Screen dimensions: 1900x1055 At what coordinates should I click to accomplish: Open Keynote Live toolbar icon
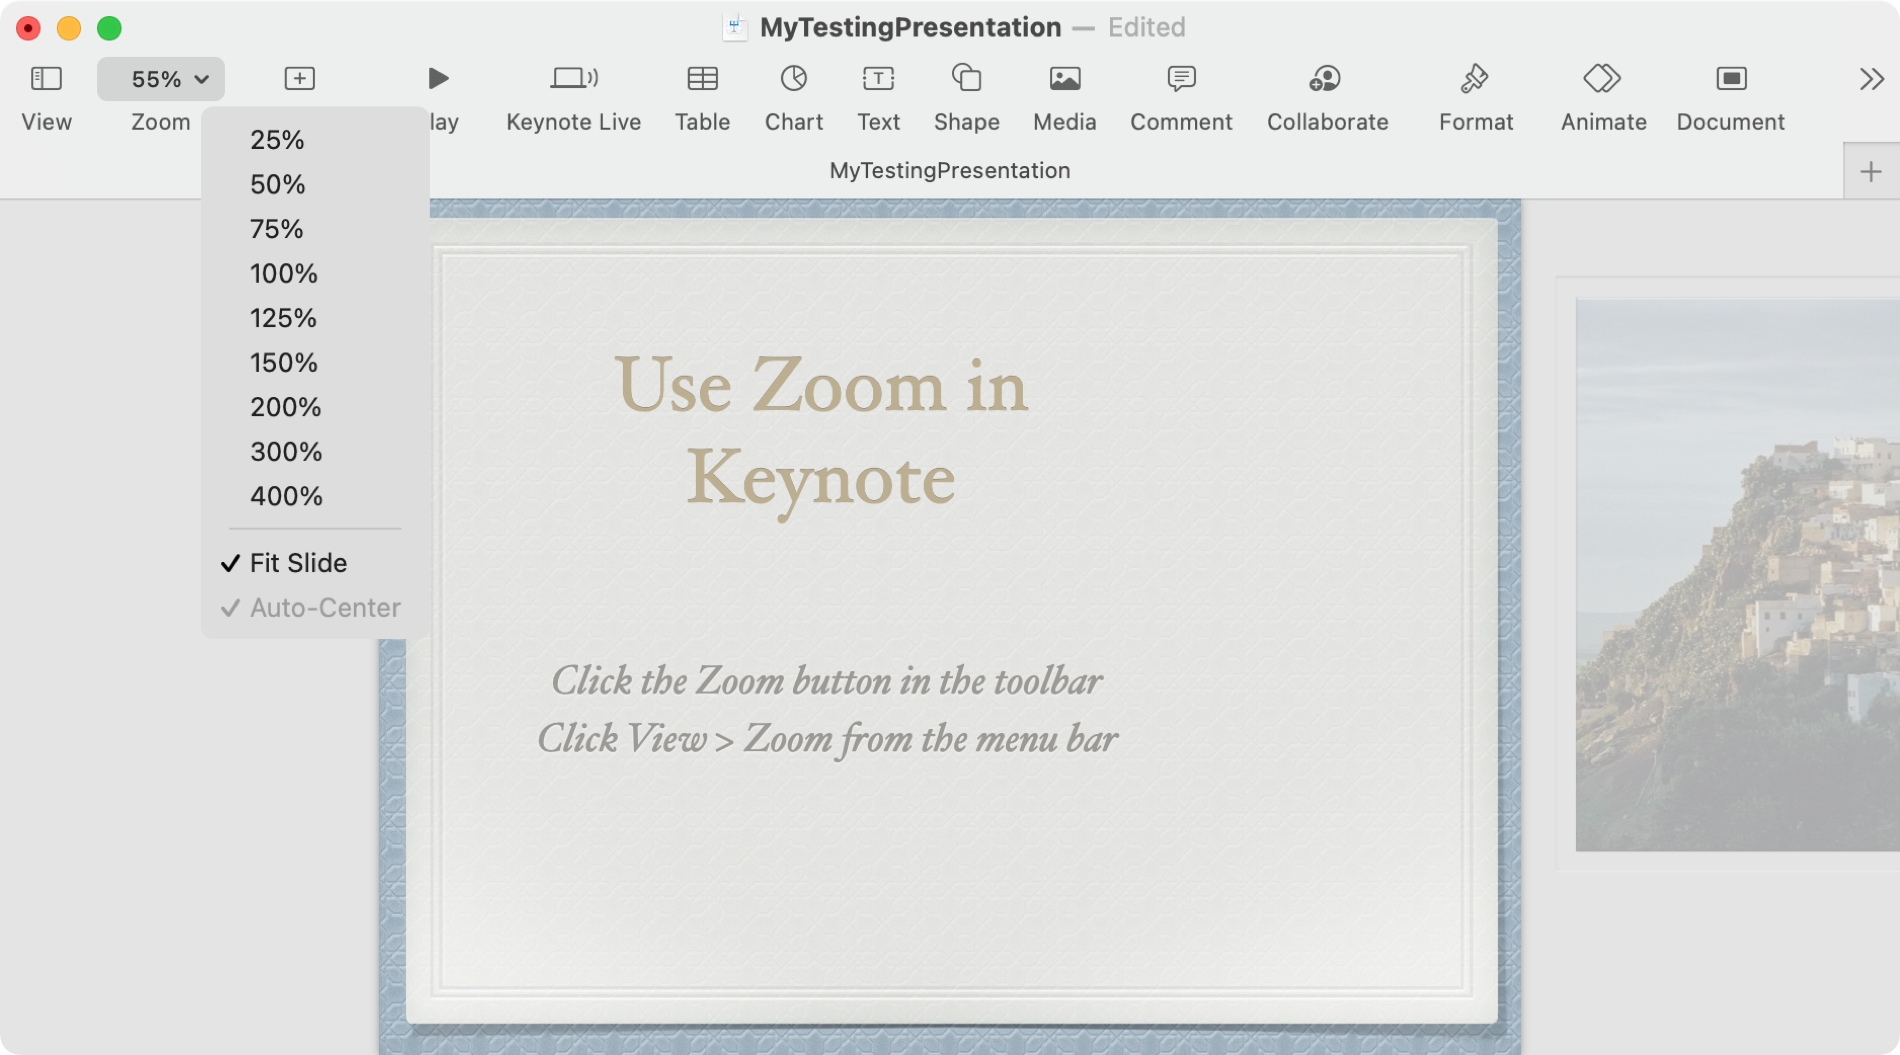pyautogui.click(x=574, y=78)
